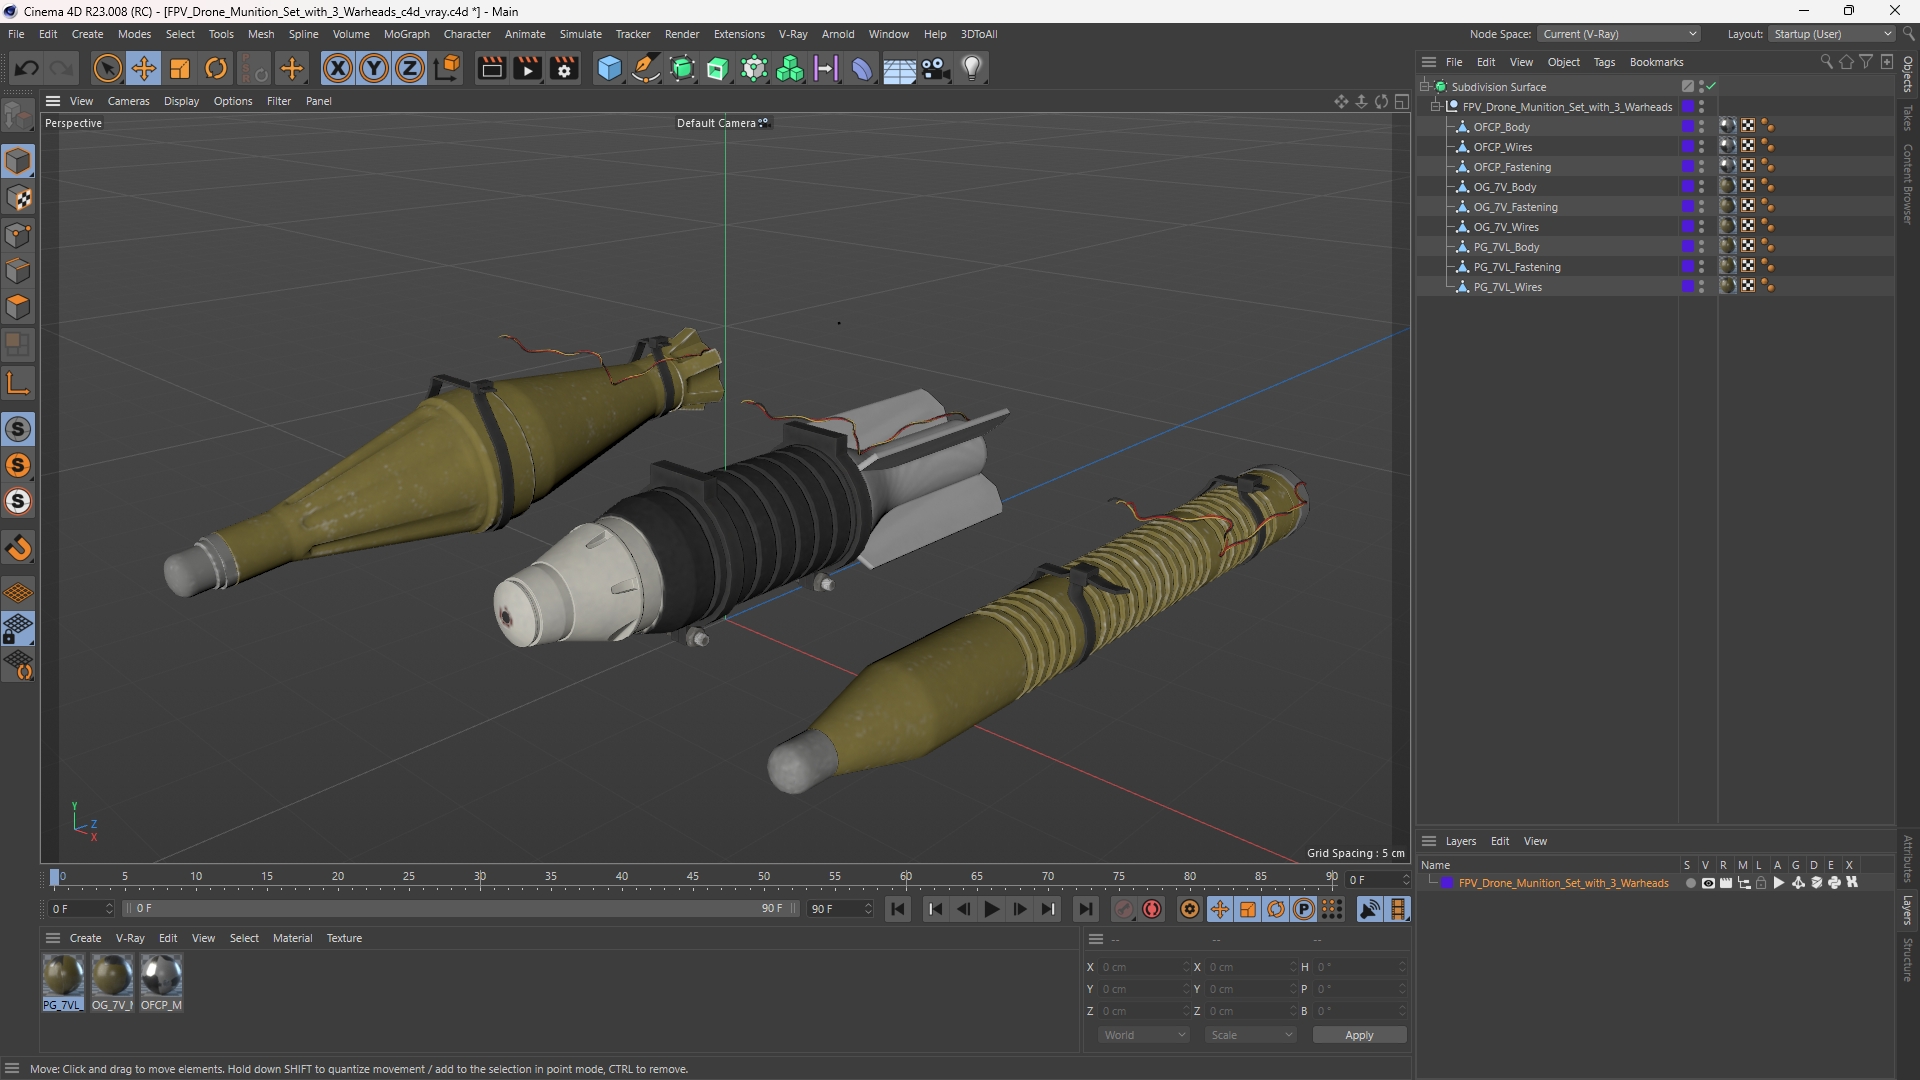Click Render View clapperboard icon
The image size is (1920, 1080).
(x=491, y=68)
